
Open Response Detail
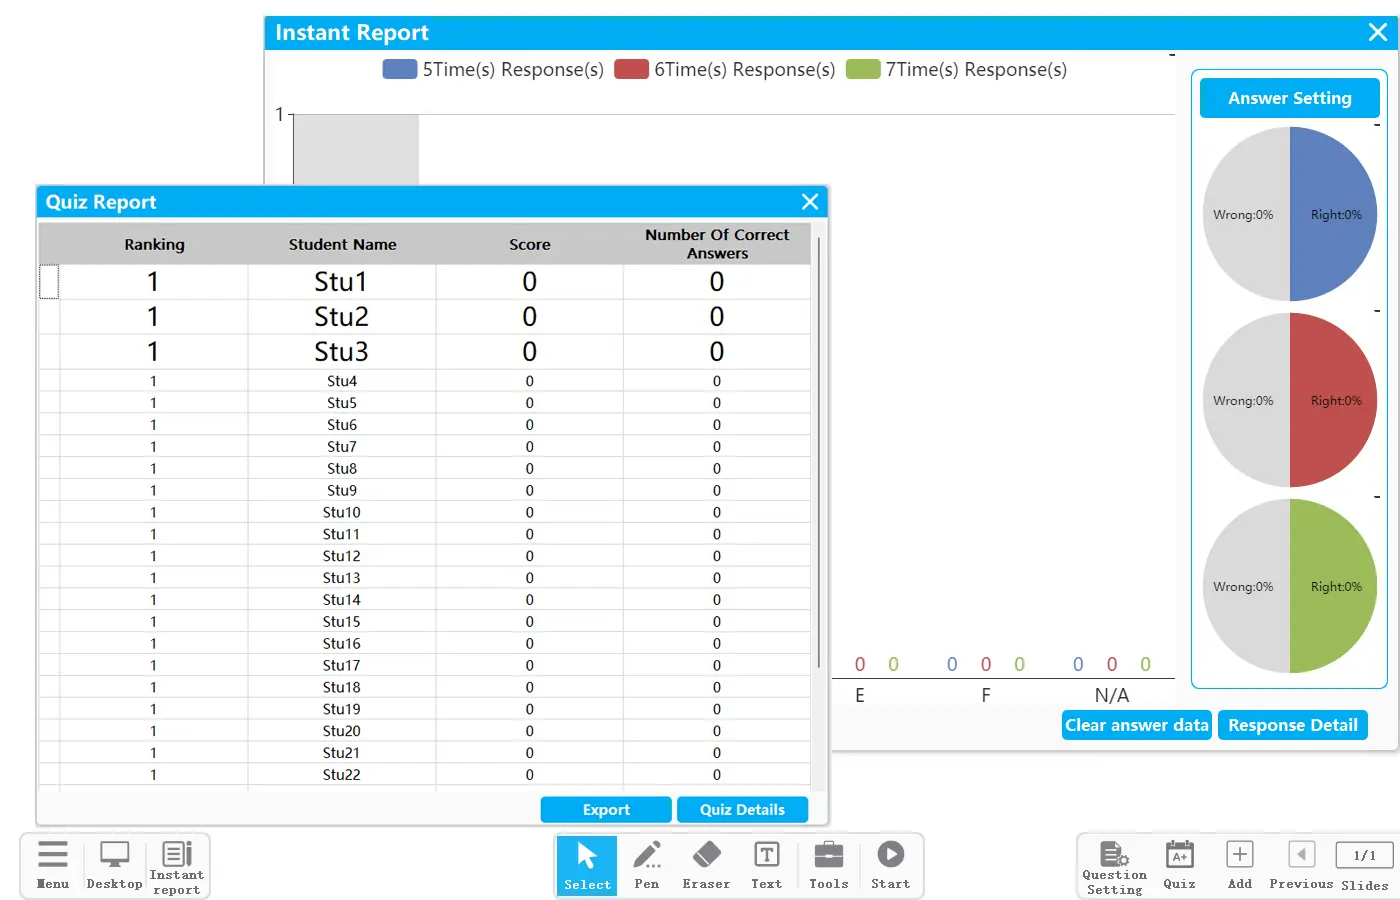point(1293,725)
